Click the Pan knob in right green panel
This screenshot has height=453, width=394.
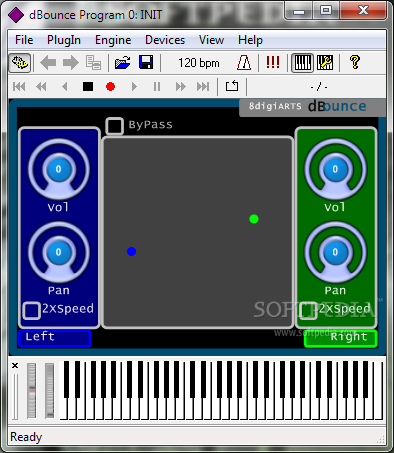[x=335, y=252]
